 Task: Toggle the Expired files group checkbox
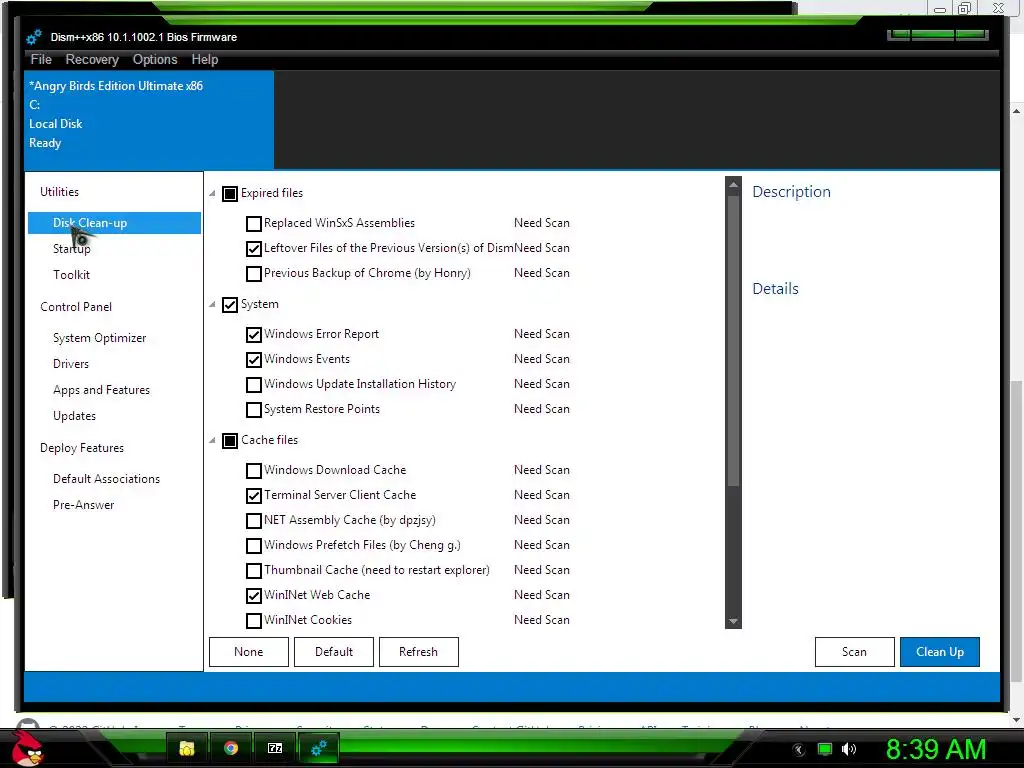tap(230, 194)
